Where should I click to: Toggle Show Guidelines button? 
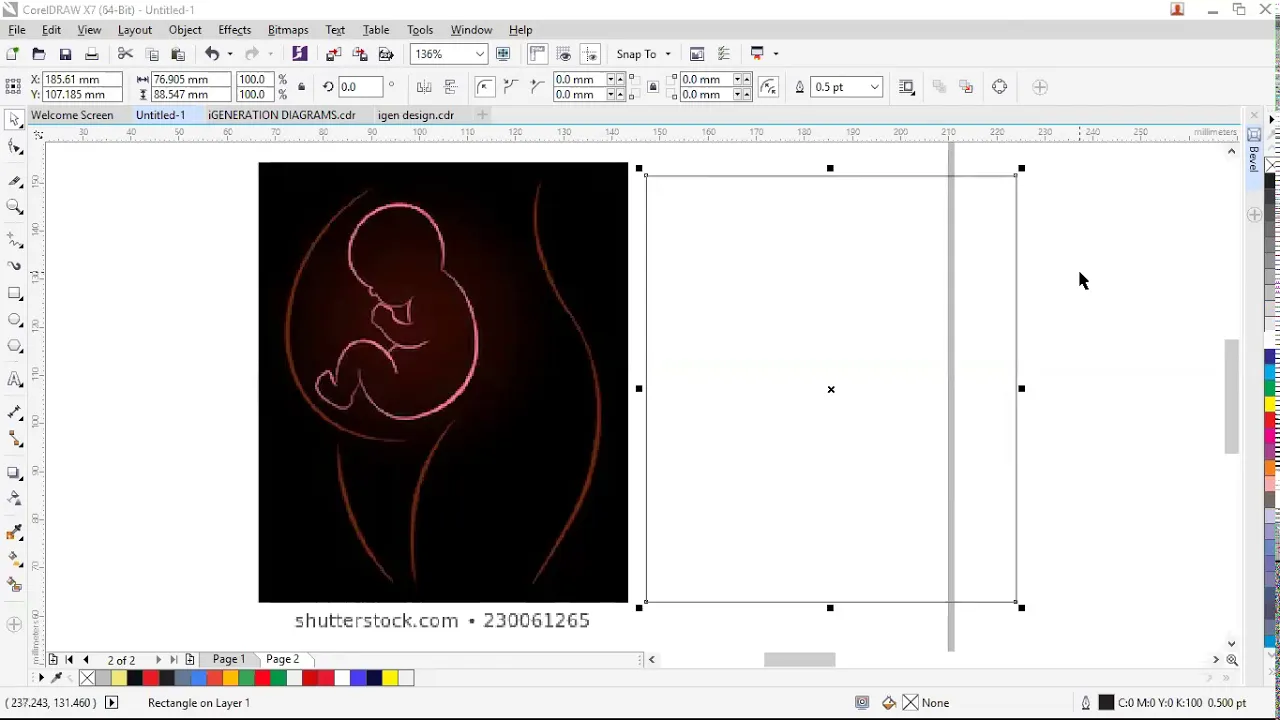click(591, 54)
